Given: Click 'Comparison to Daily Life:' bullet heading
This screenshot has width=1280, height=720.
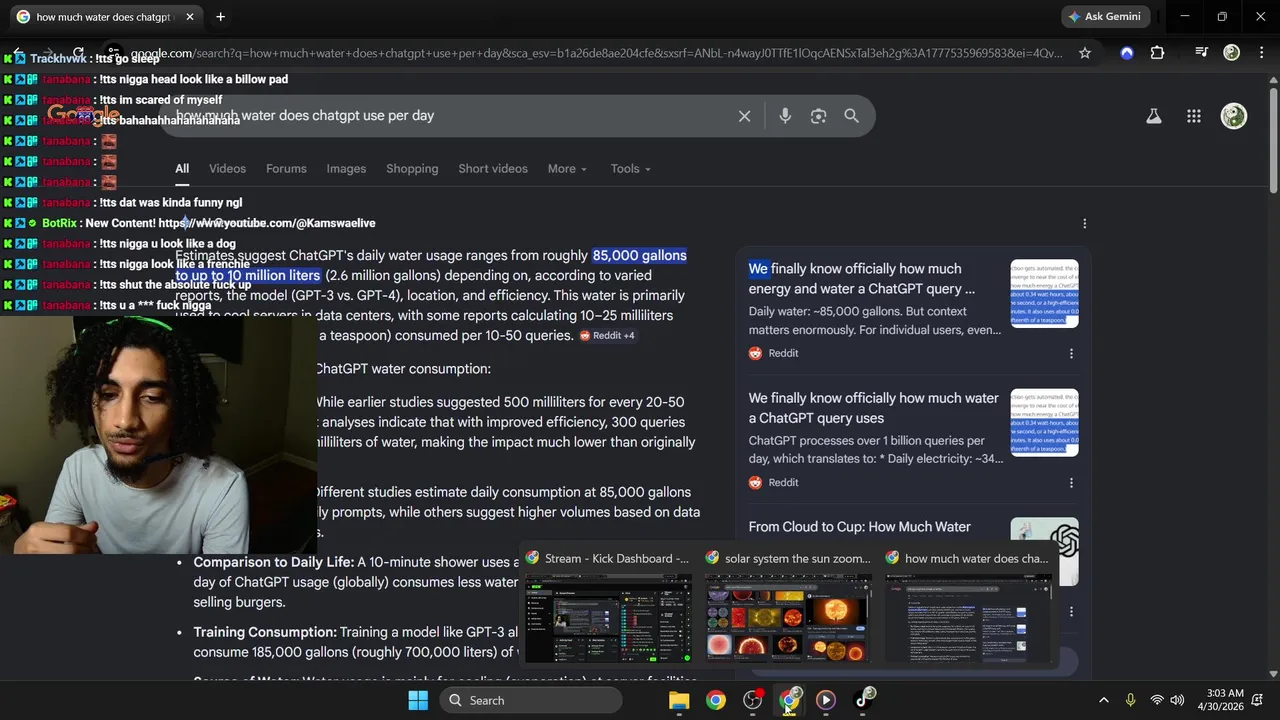Looking at the screenshot, I should coord(273,562).
